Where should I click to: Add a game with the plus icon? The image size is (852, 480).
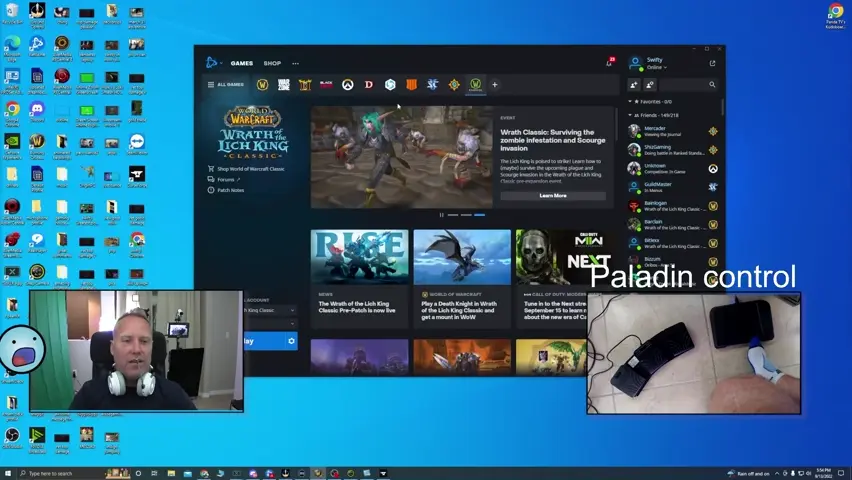494,85
